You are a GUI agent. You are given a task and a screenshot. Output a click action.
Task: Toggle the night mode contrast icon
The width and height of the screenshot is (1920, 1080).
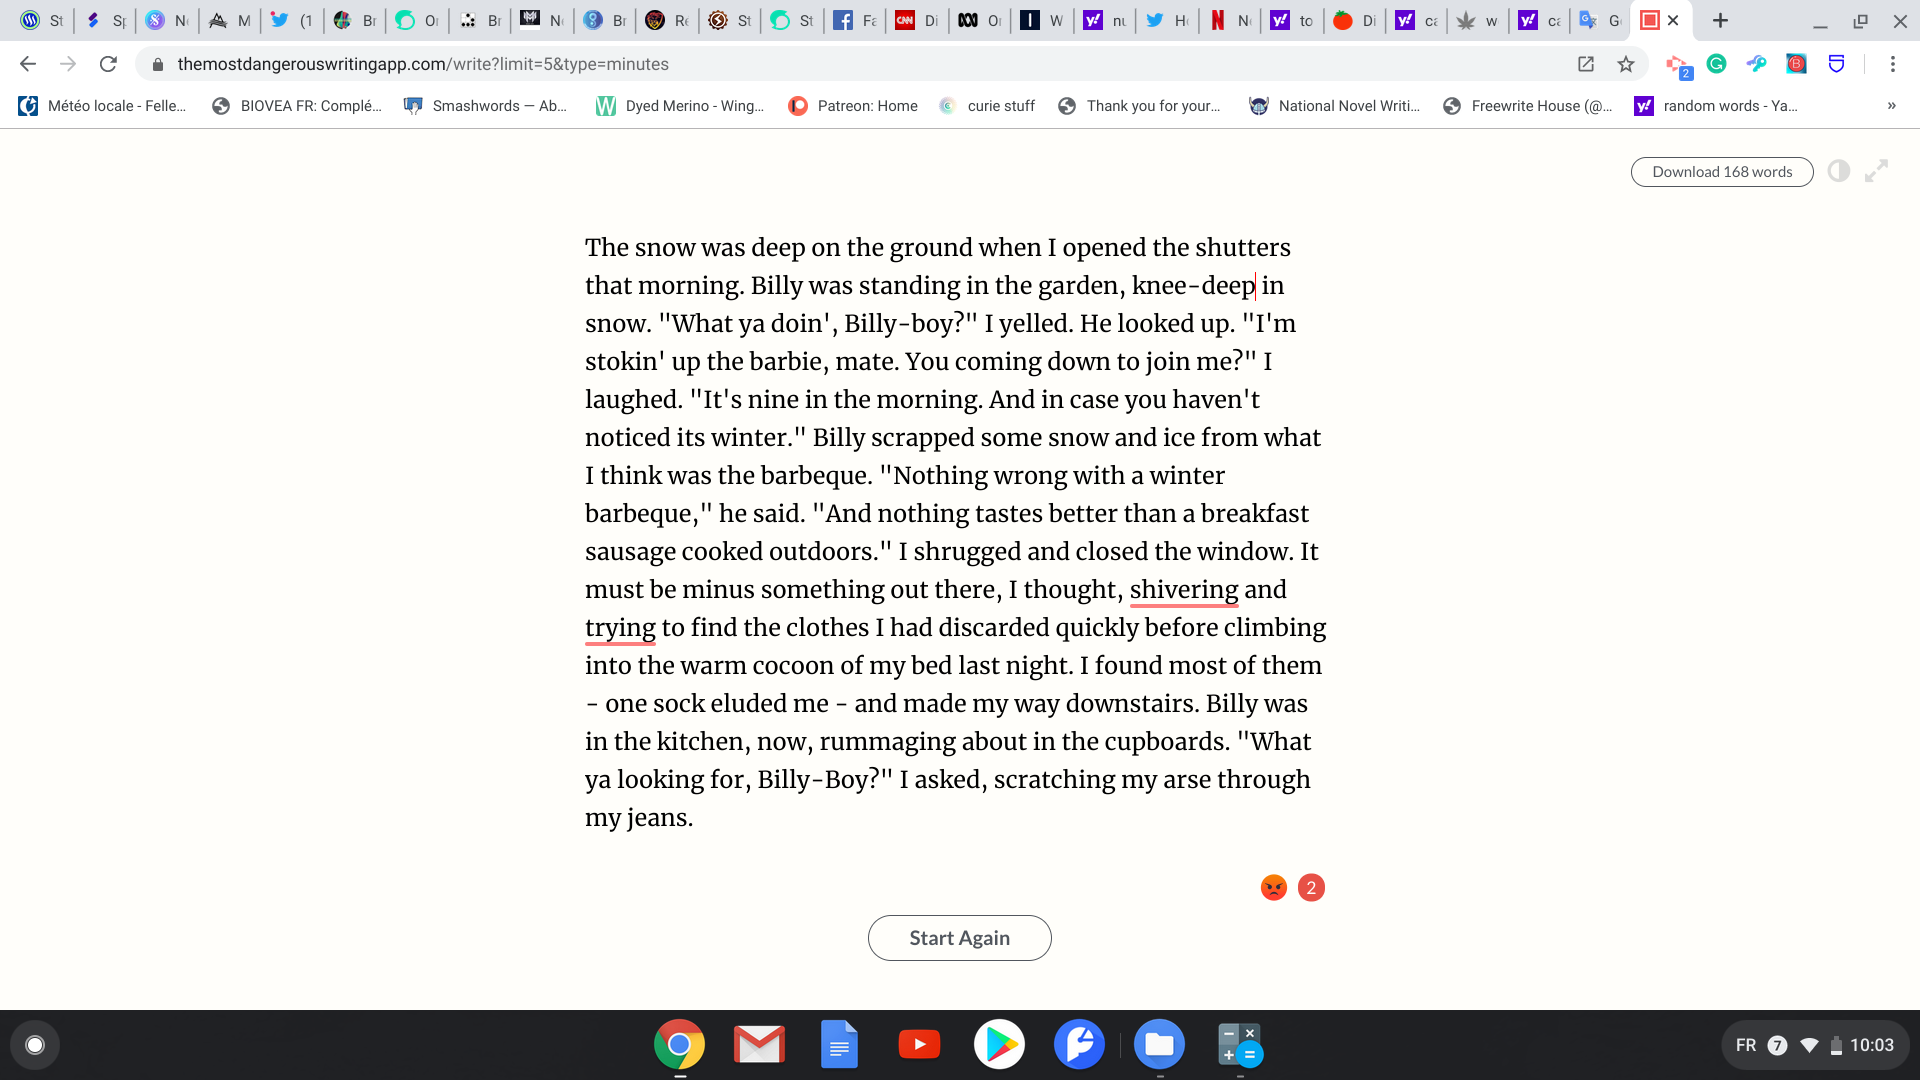(x=1838, y=171)
